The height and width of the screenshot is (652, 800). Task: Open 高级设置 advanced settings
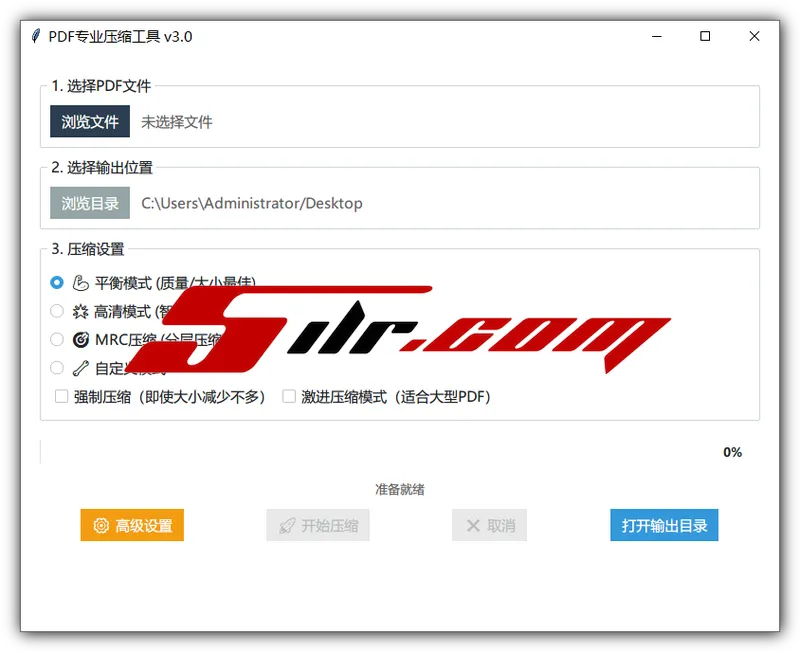point(132,525)
